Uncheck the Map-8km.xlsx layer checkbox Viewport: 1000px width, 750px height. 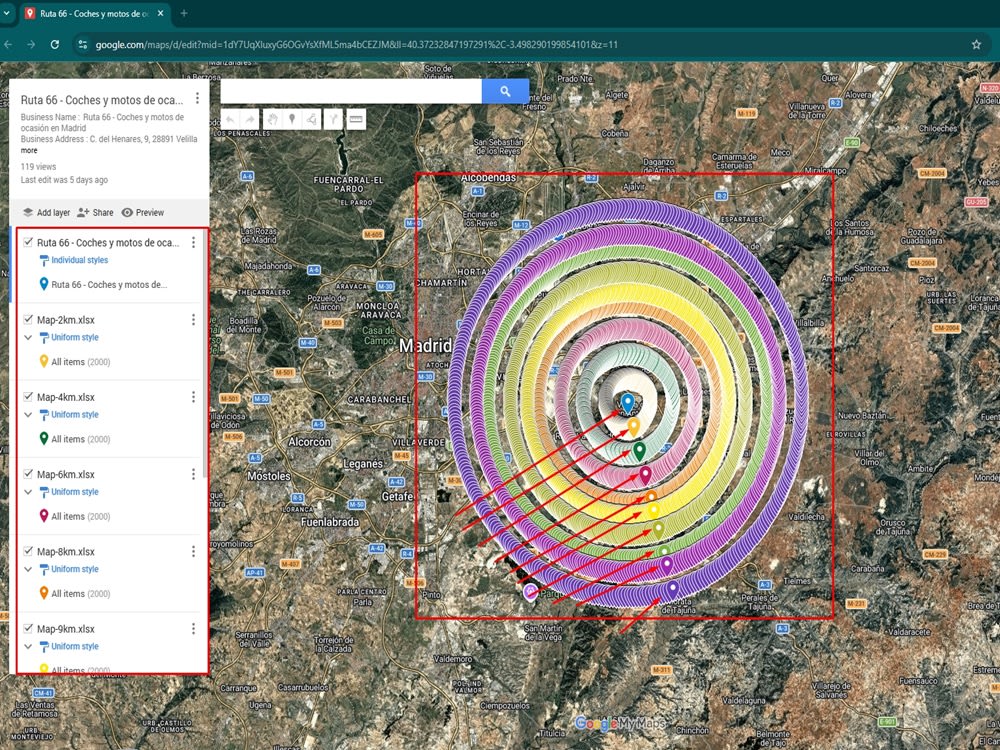pyautogui.click(x=28, y=551)
